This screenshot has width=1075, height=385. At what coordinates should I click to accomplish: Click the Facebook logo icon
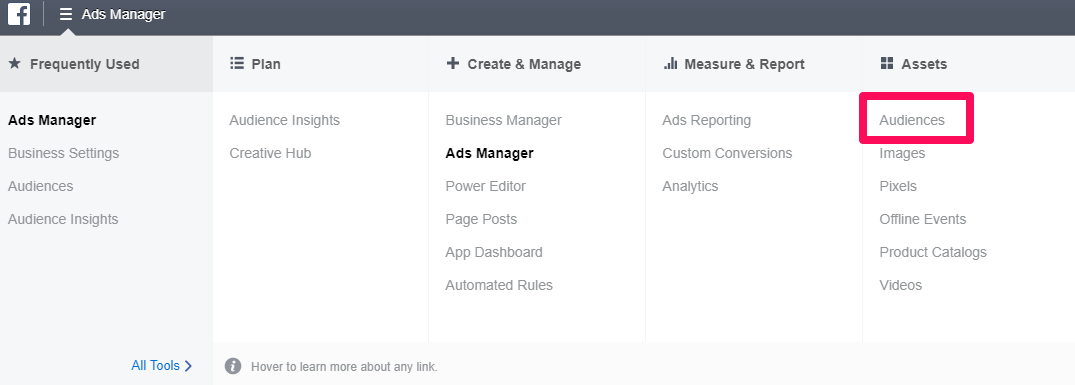tap(19, 14)
